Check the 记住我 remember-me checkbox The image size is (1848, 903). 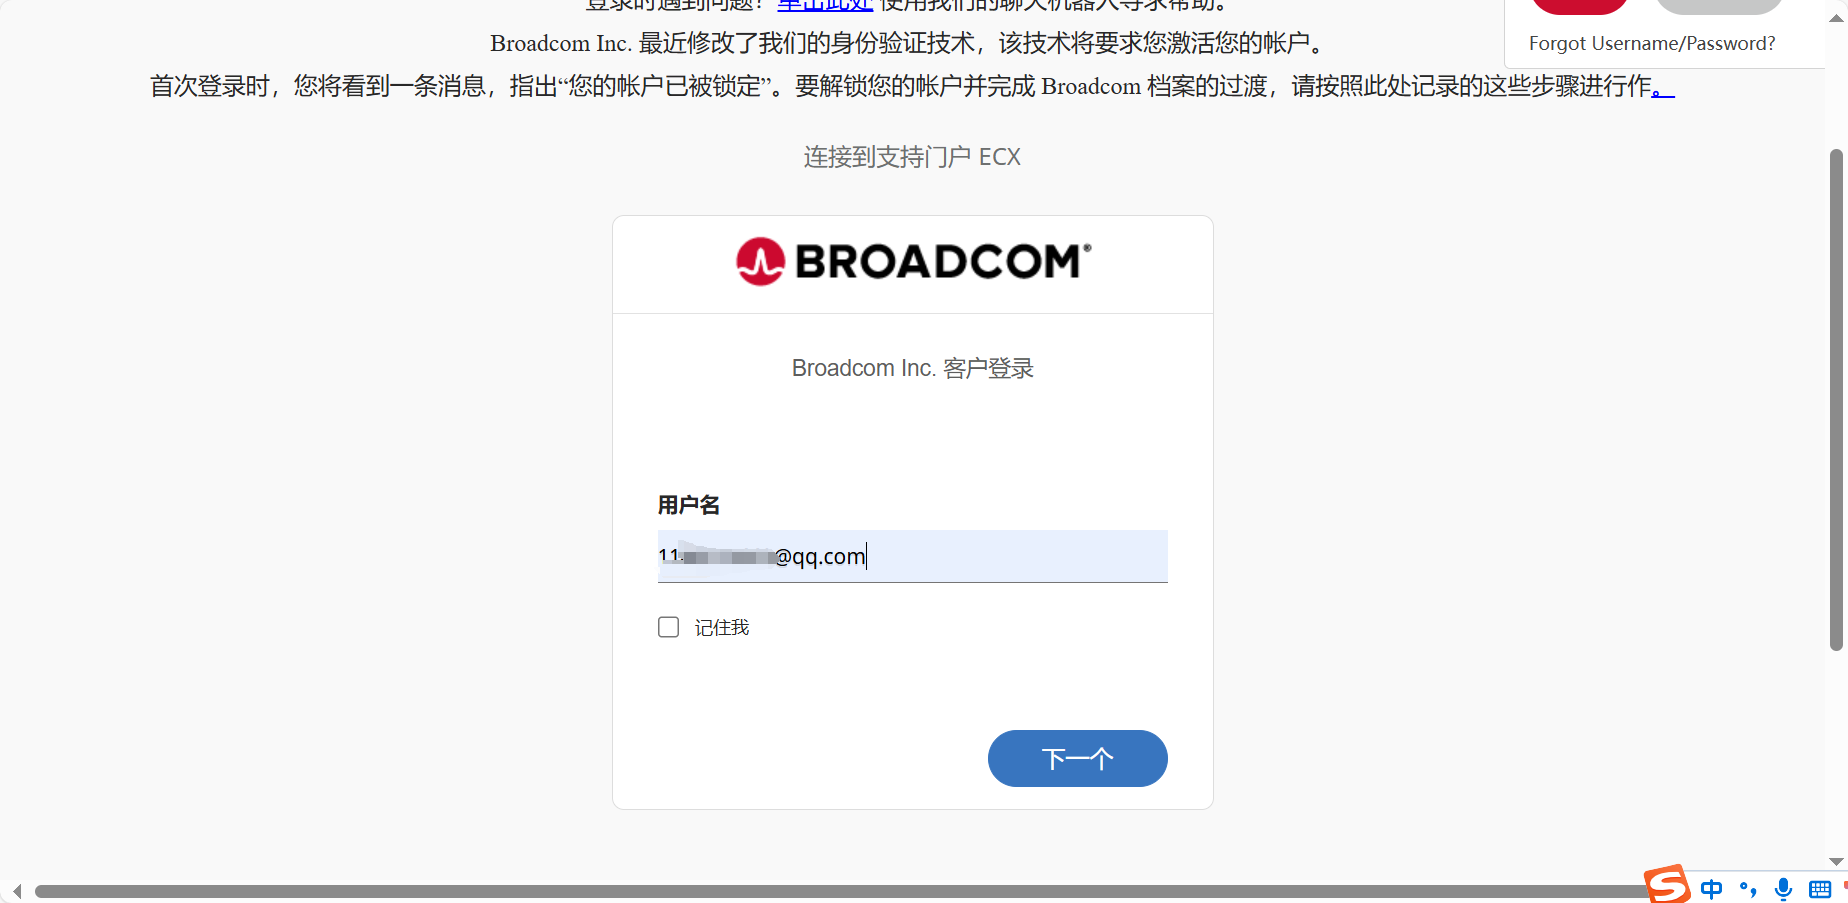(x=669, y=627)
